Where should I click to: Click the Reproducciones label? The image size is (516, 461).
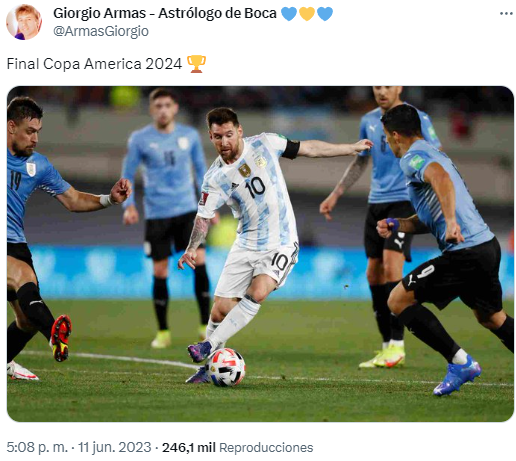pos(266,447)
